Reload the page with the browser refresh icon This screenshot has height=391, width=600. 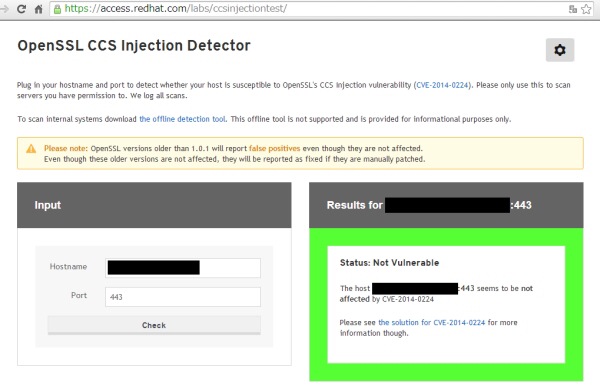21,9
